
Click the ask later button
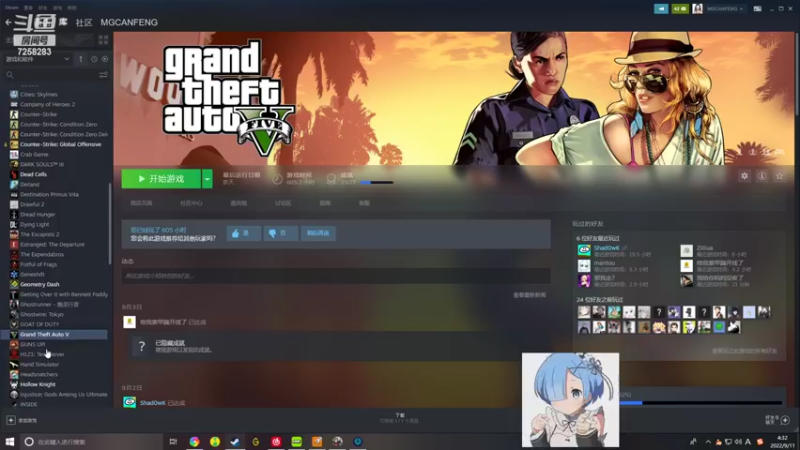[318, 233]
